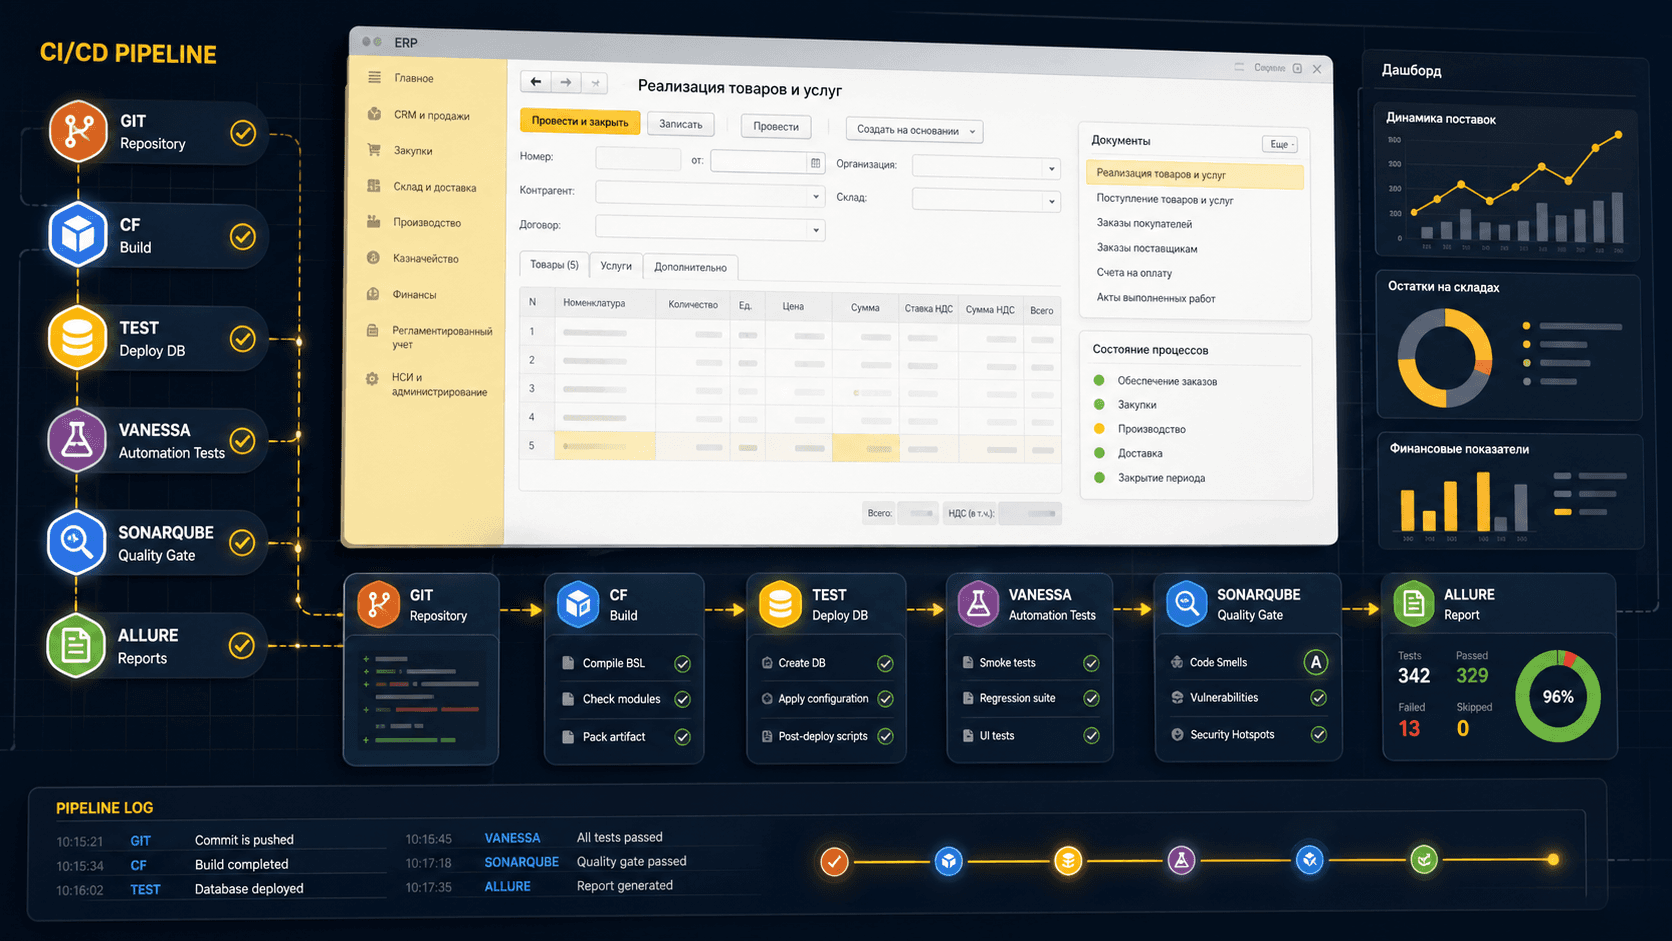This screenshot has width=1672, height=941.
Task: Click inside the Номер input field
Action: (x=640, y=158)
